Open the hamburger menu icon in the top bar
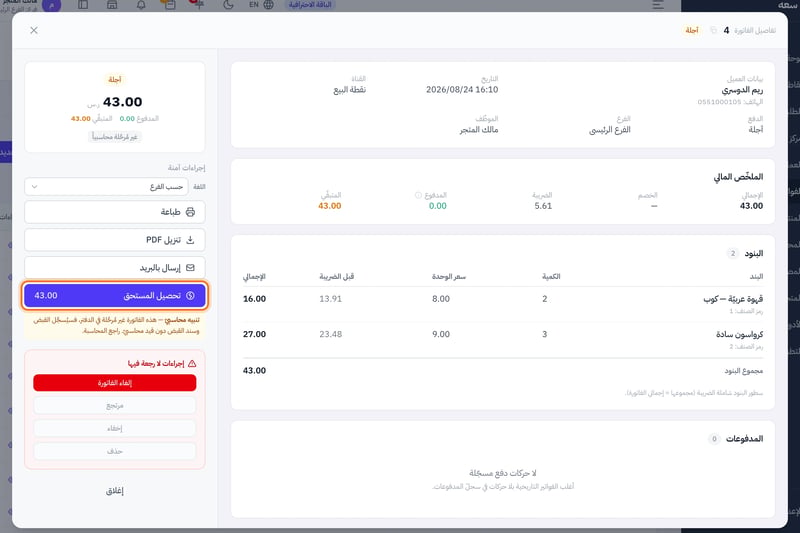 point(658,5)
